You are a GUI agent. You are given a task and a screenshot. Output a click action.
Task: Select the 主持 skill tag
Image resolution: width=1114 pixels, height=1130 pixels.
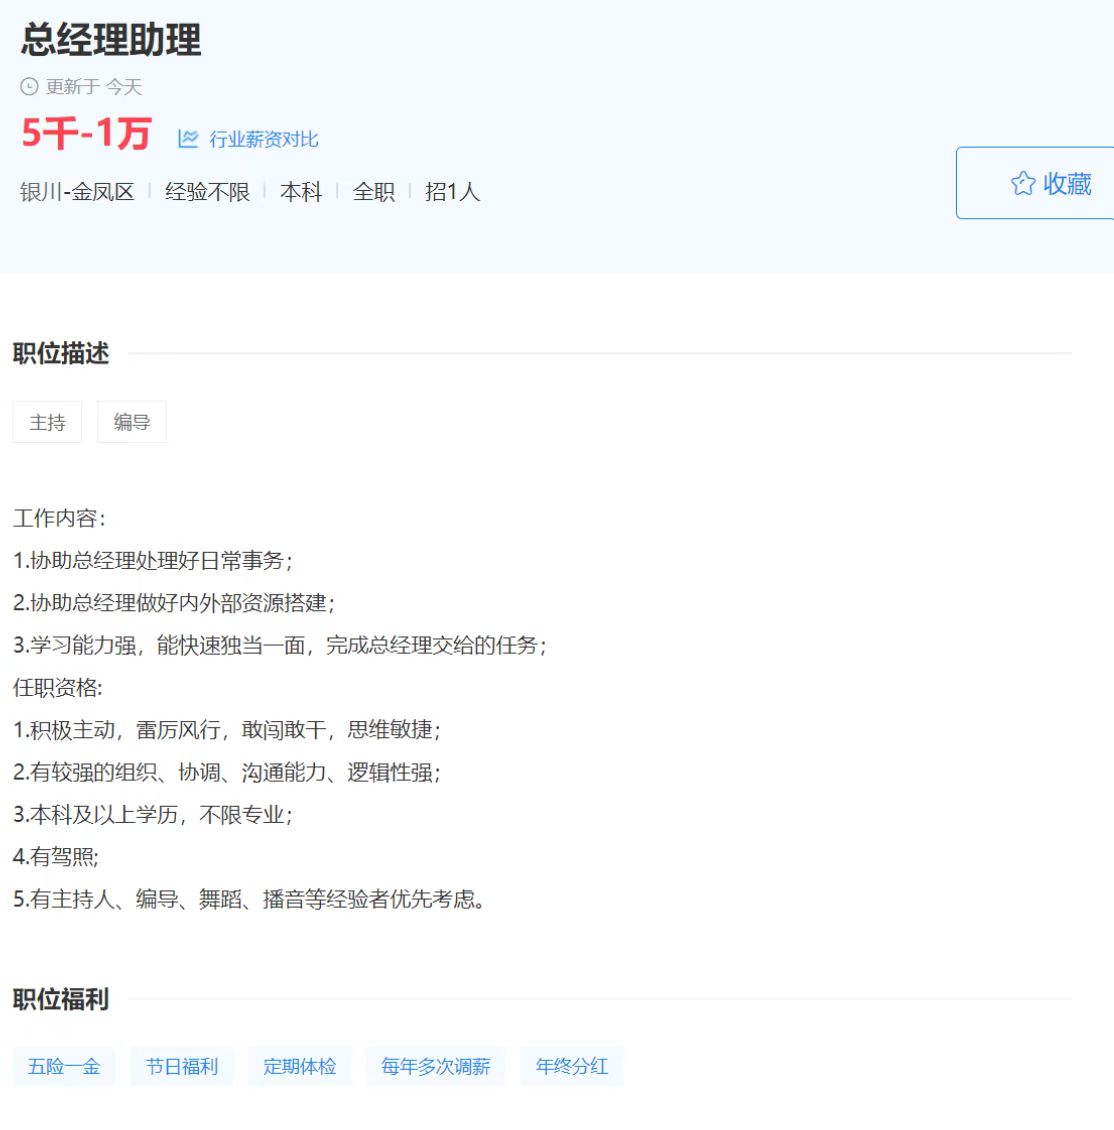click(x=47, y=422)
